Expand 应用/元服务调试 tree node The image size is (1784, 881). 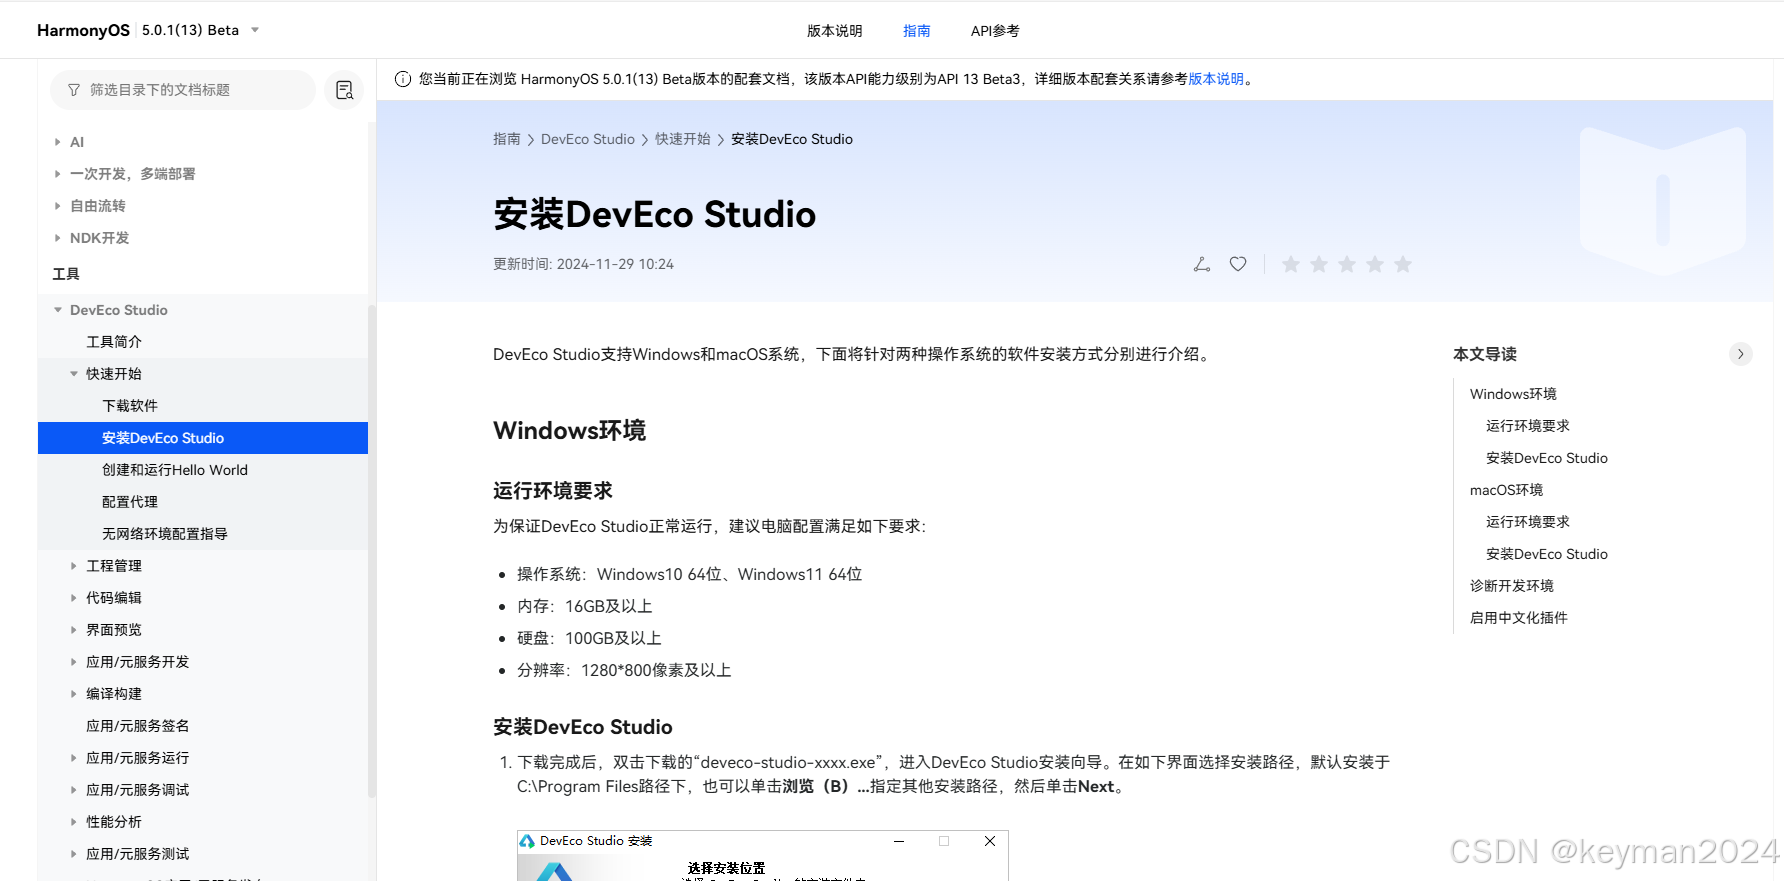tap(74, 790)
